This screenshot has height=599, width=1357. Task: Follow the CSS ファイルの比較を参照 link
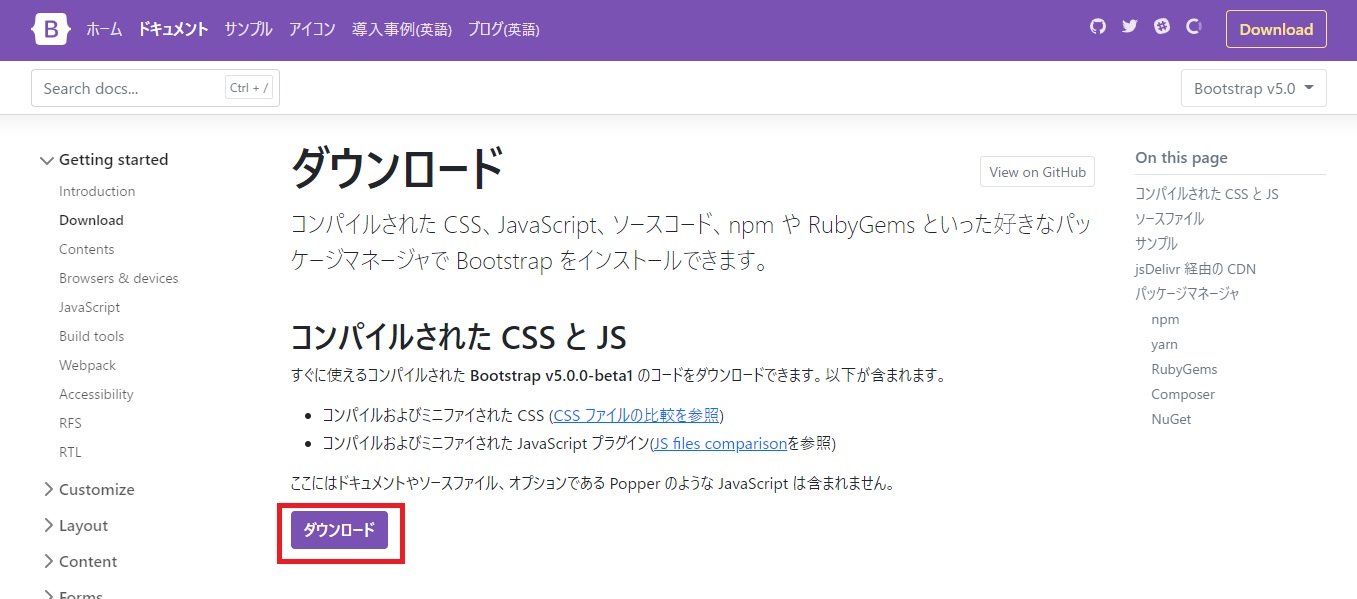pos(634,415)
